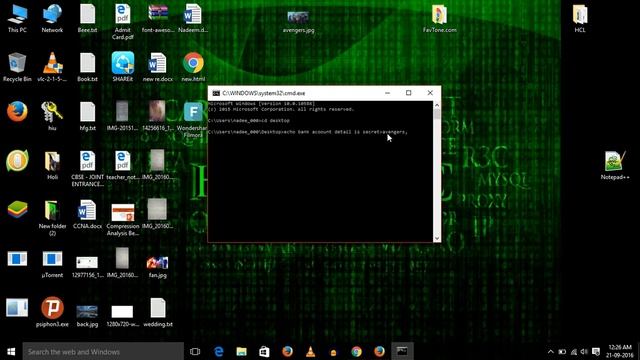Select the 14256616_1 image file
Viewport: 640px width, 360px height.
pyautogui.click(x=157, y=116)
